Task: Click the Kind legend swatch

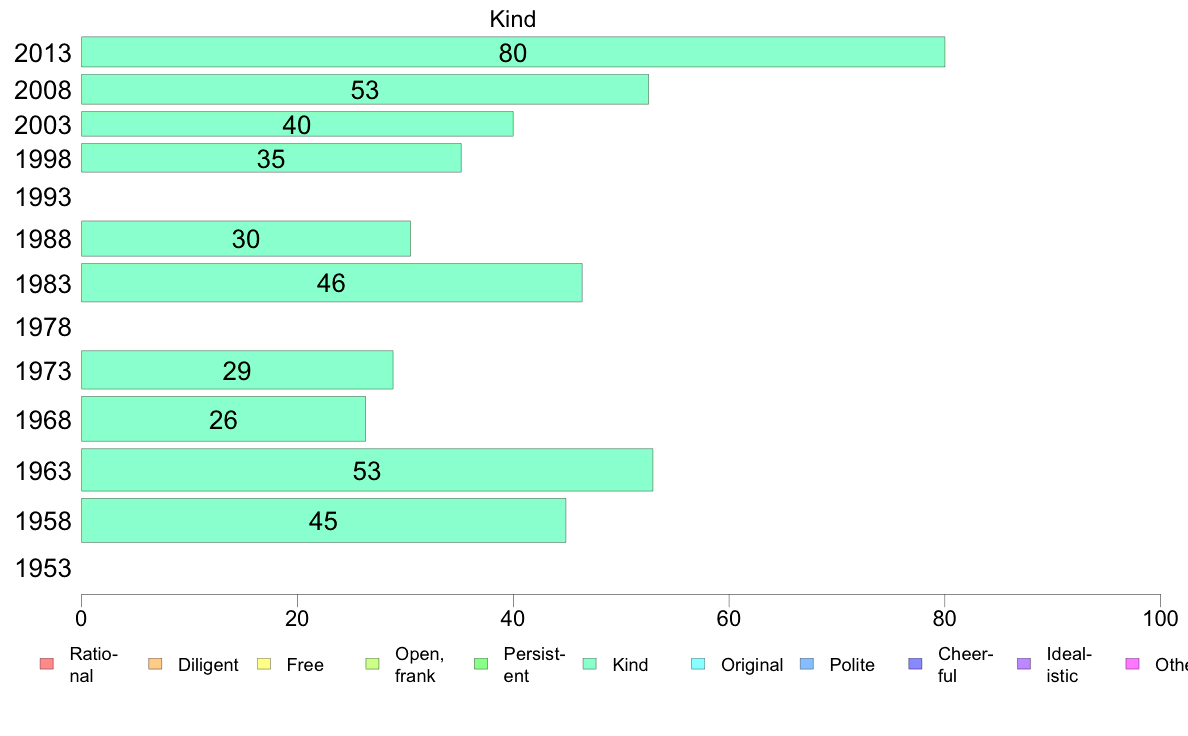Action: coord(589,664)
